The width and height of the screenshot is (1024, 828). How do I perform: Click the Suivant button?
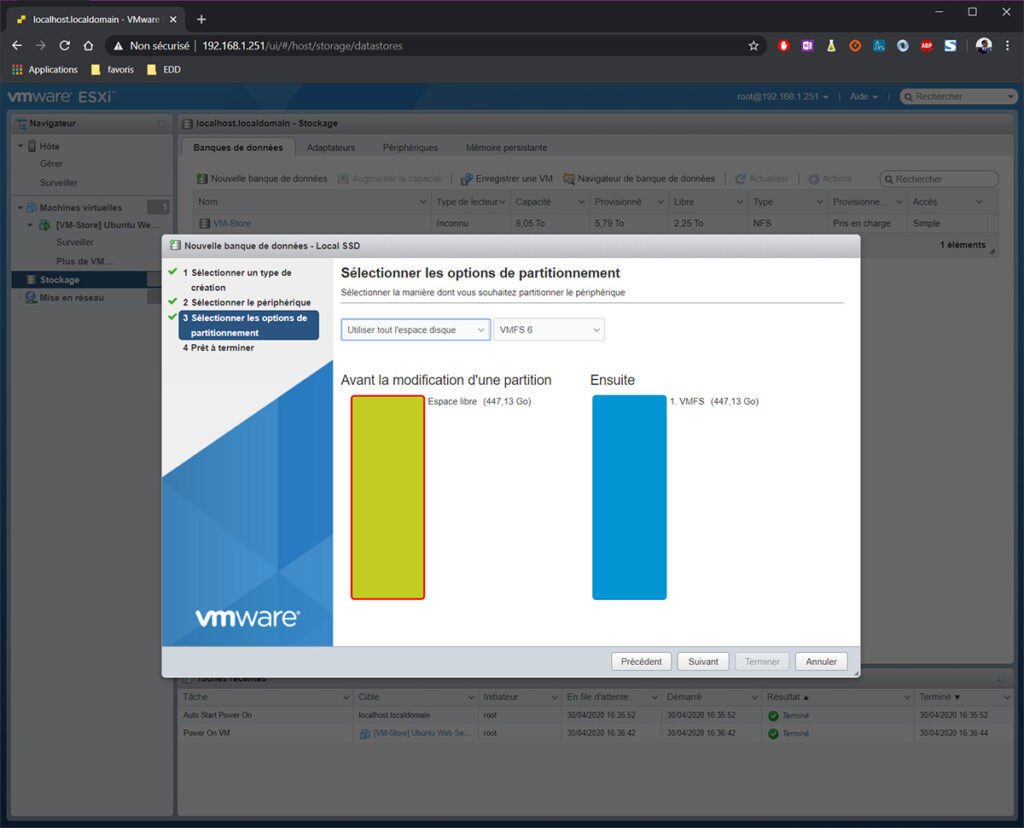[703, 661]
